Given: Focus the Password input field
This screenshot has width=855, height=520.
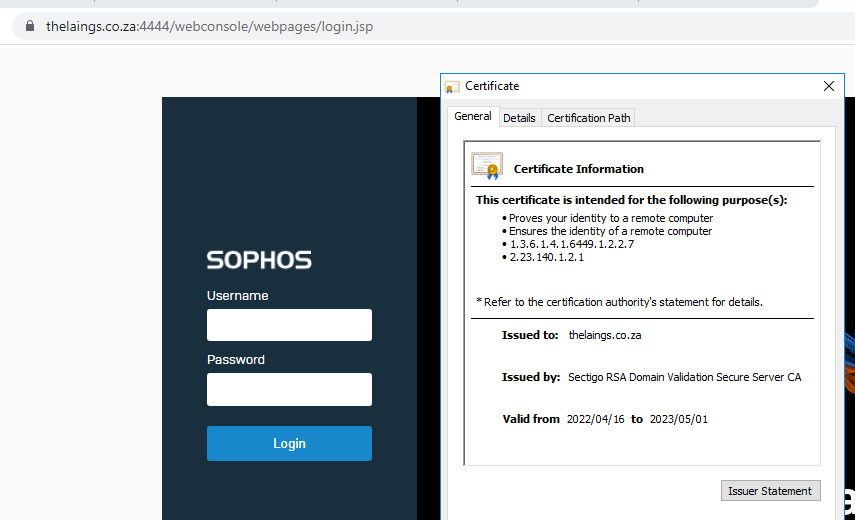Looking at the screenshot, I should tap(289, 389).
